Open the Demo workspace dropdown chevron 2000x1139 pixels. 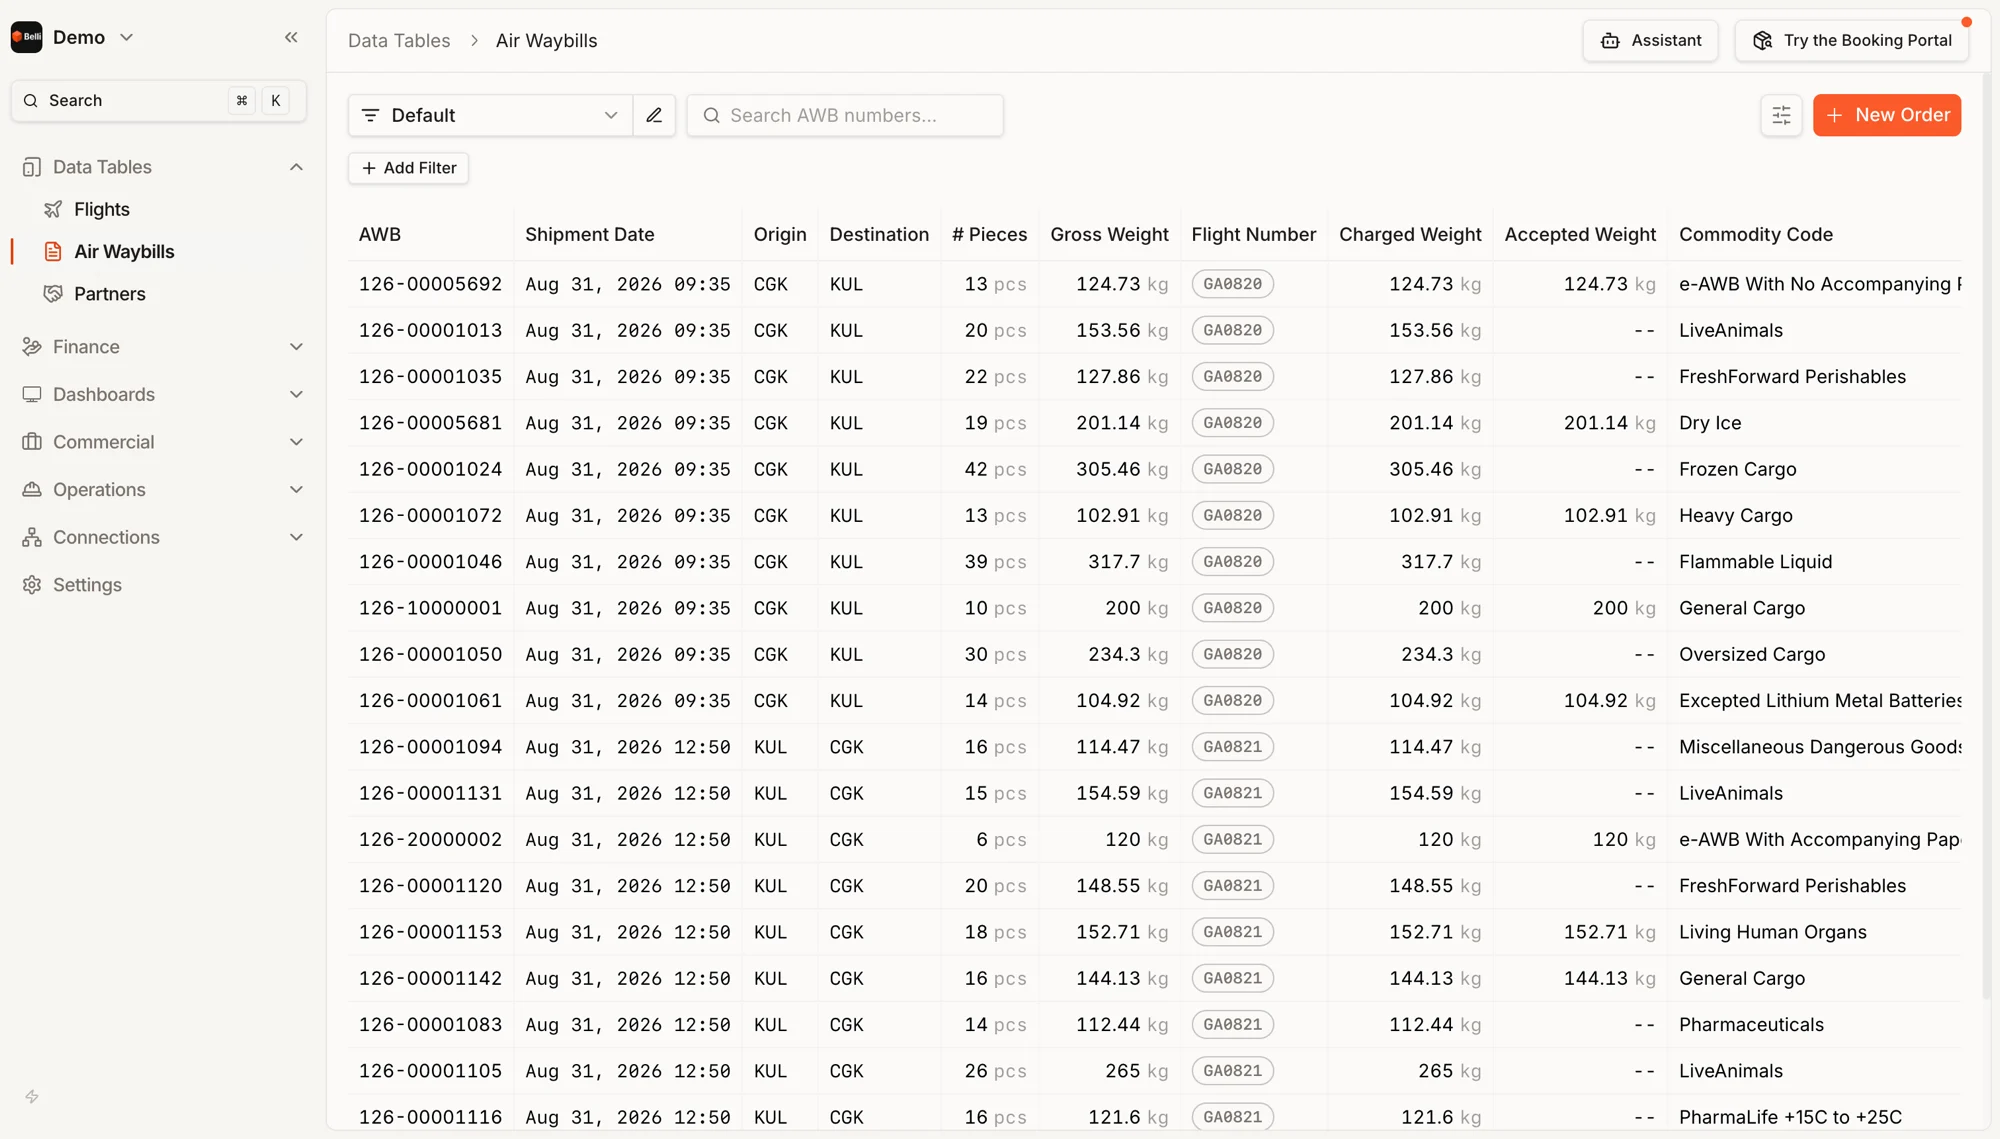coord(127,38)
